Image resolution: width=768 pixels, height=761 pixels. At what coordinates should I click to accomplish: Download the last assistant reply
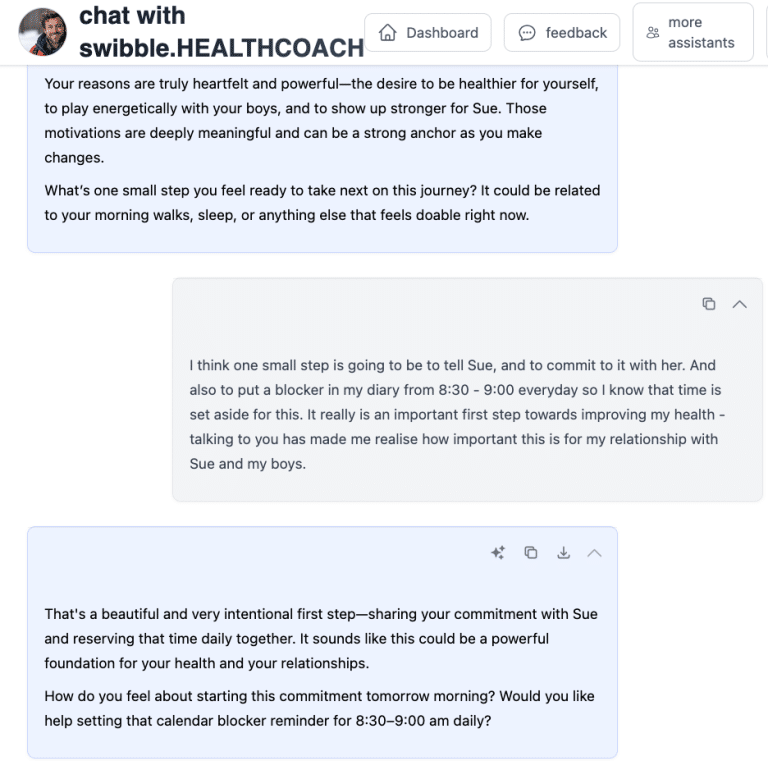(x=563, y=553)
